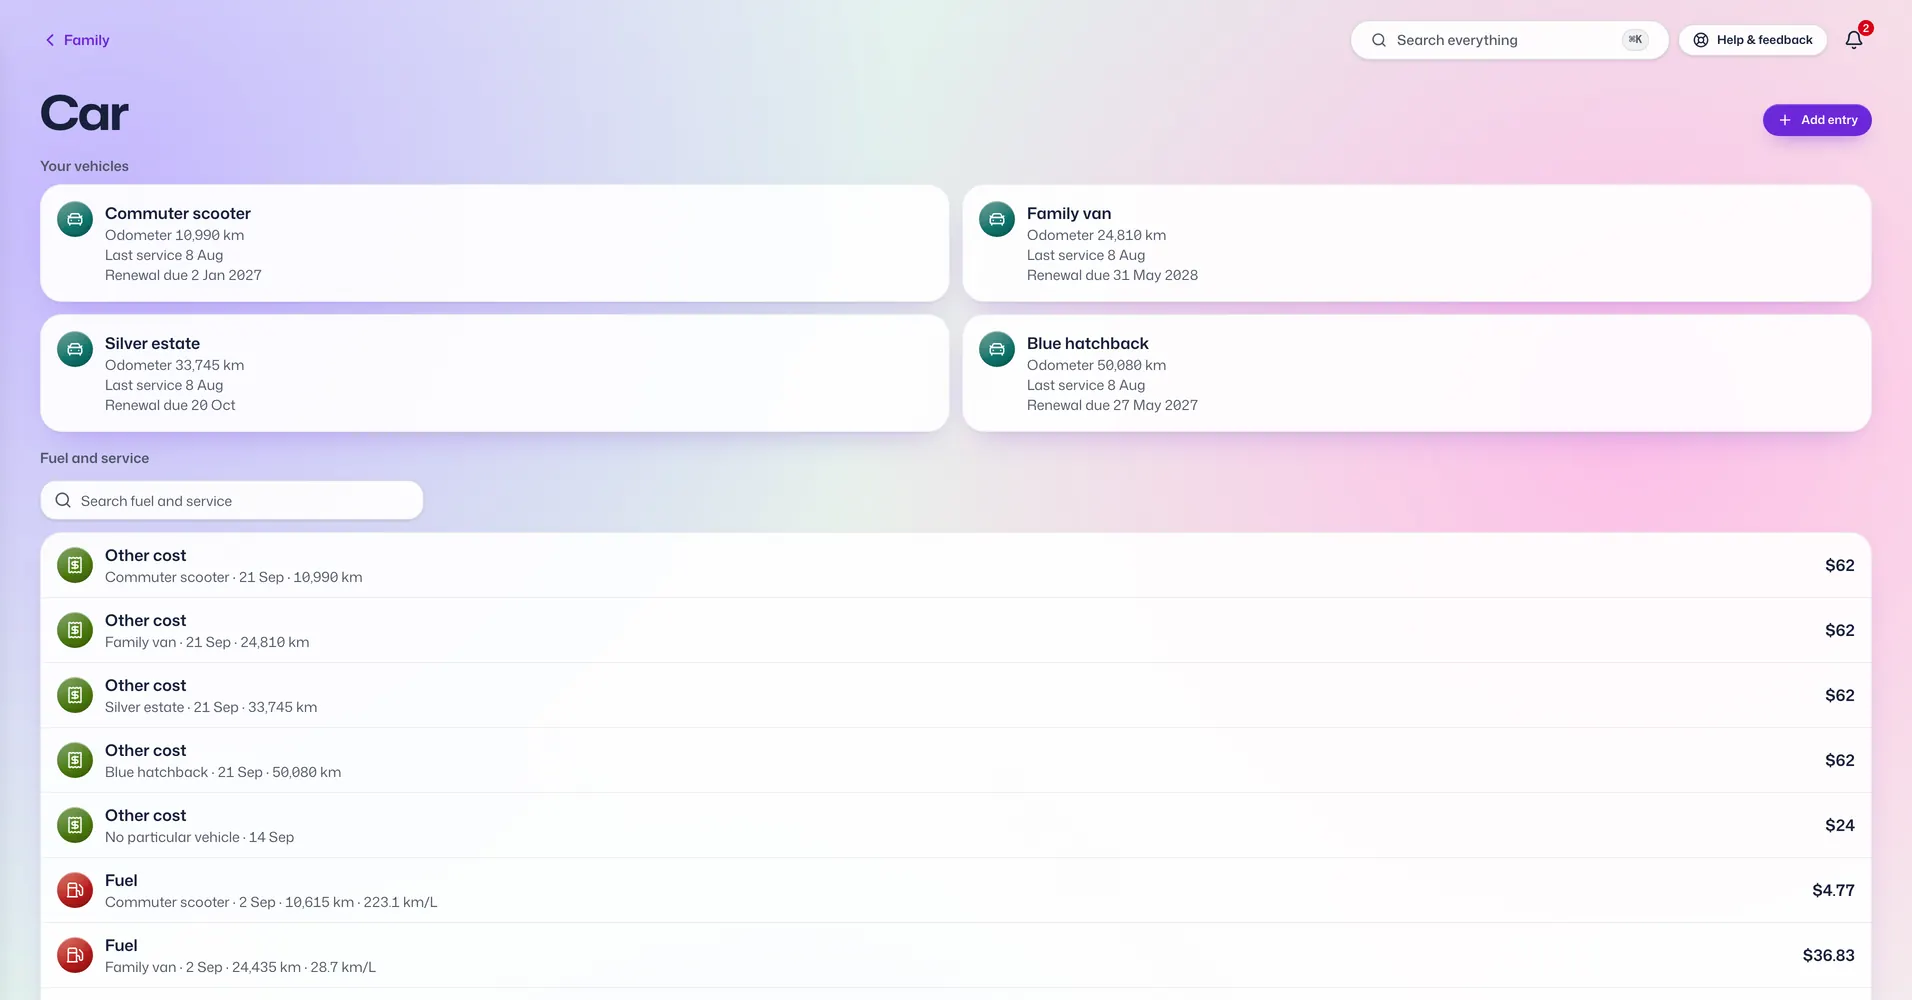Click the $4.77 fuel amount
Image resolution: width=1912 pixels, height=1000 pixels.
tap(1834, 890)
